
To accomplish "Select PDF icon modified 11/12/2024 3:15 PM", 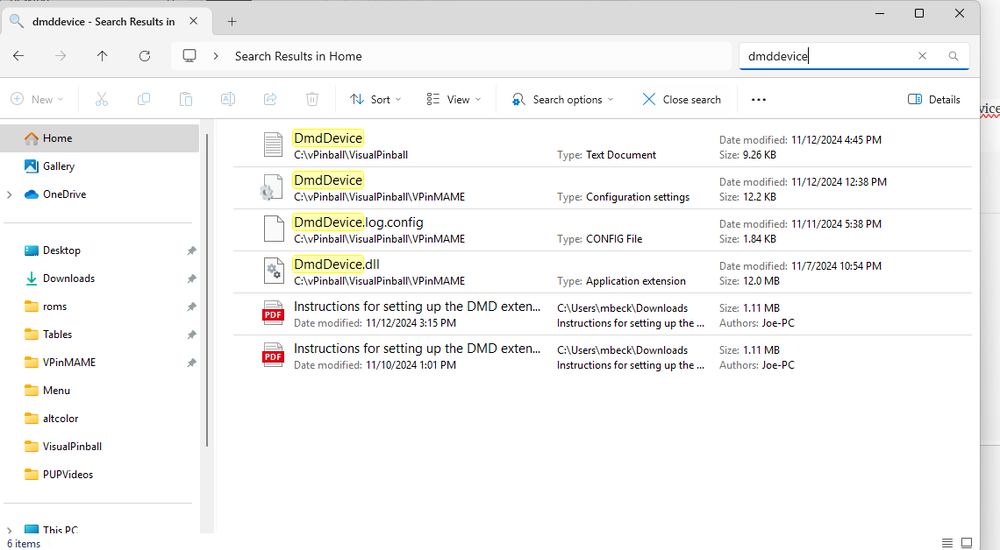I will (x=273, y=313).
